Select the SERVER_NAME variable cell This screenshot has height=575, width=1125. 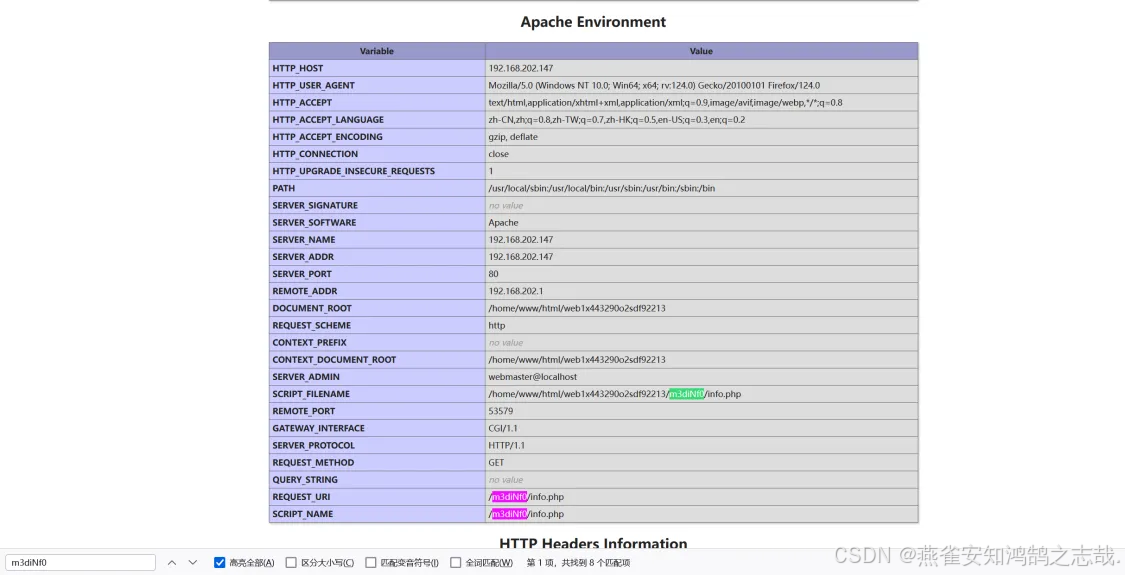(x=377, y=240)
